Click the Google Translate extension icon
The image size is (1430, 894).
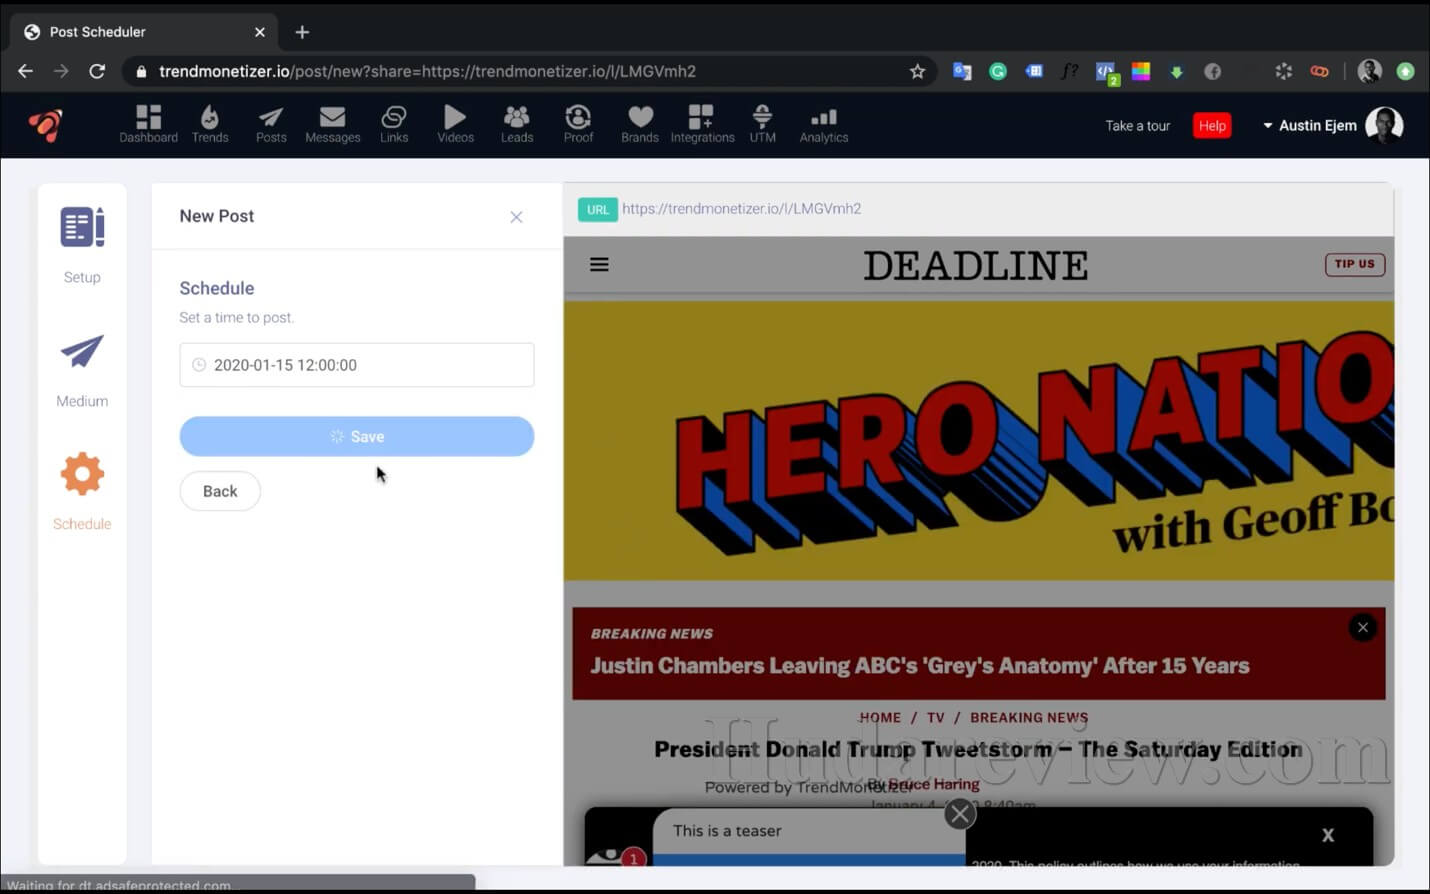962,71
